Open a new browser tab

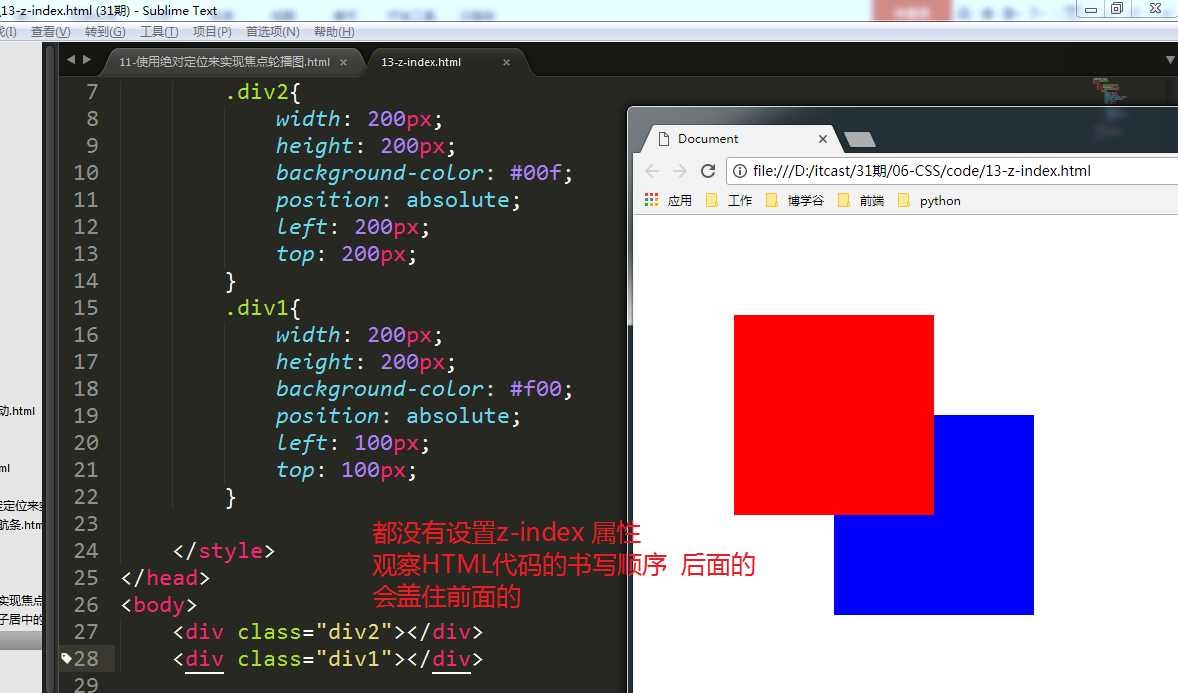click(859, 140)
